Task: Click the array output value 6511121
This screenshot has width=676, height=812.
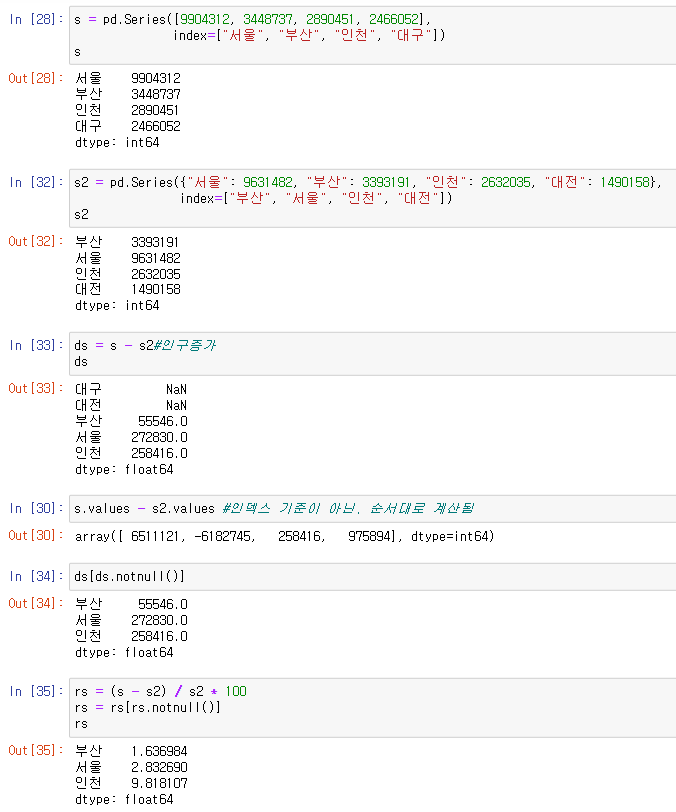Action: pyautogui.click(x=155, y=536)
